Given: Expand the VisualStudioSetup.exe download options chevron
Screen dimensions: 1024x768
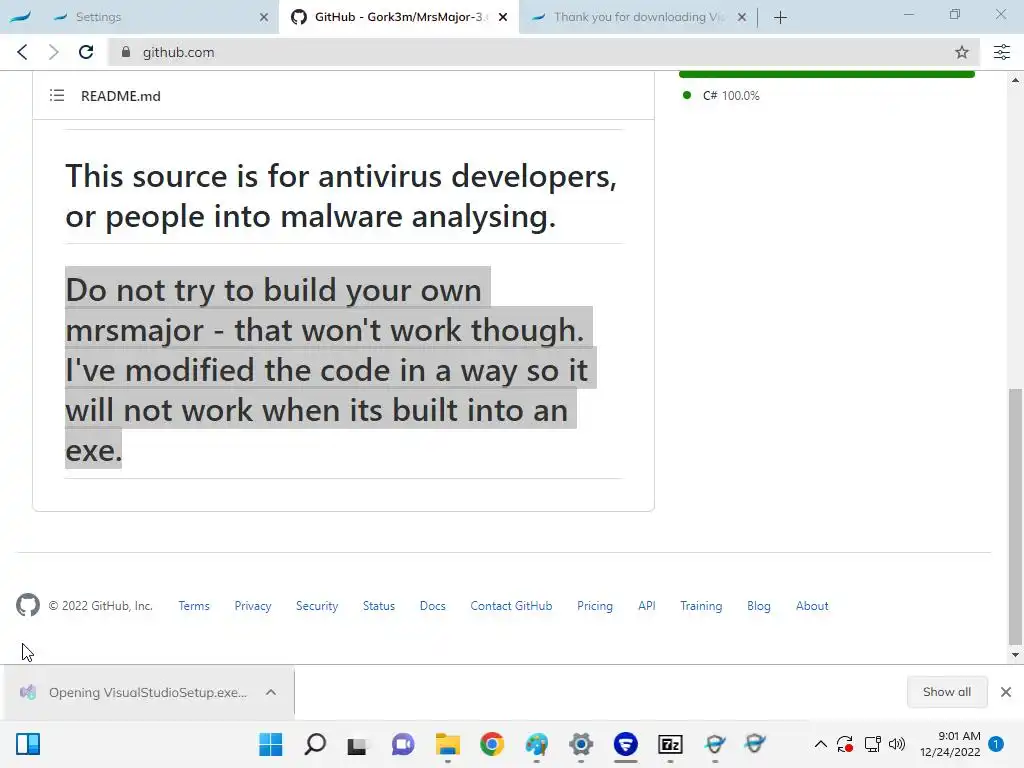Looking at the screenshot, I should tap(271, 692).
